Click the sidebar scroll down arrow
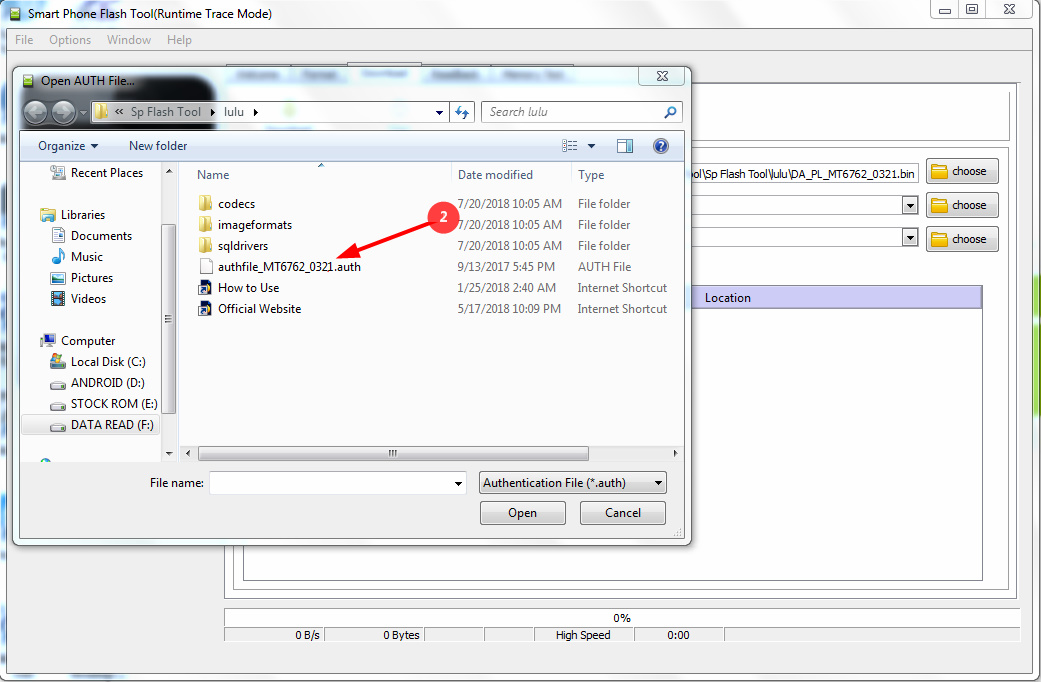Viewport: 1041px width, 682px height. (169, 454)
